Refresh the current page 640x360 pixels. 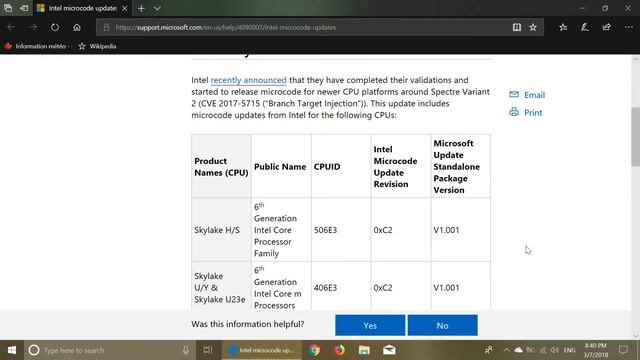point(55,27)
